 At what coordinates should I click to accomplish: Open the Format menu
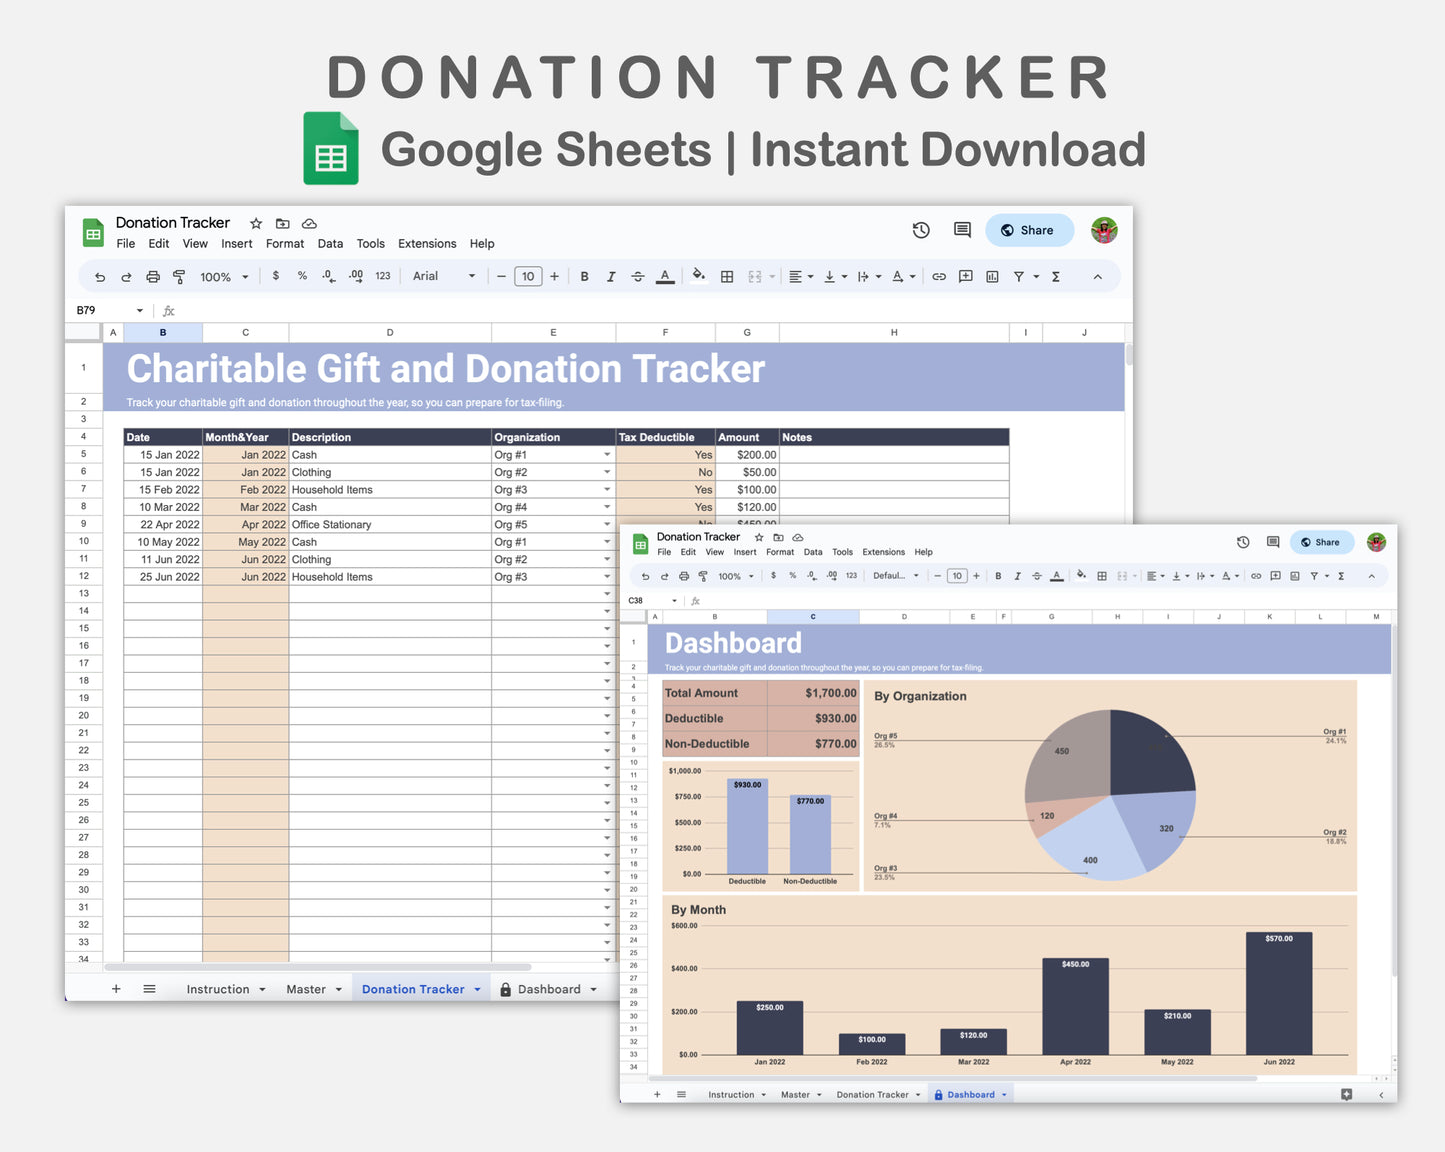click(284, 243)
